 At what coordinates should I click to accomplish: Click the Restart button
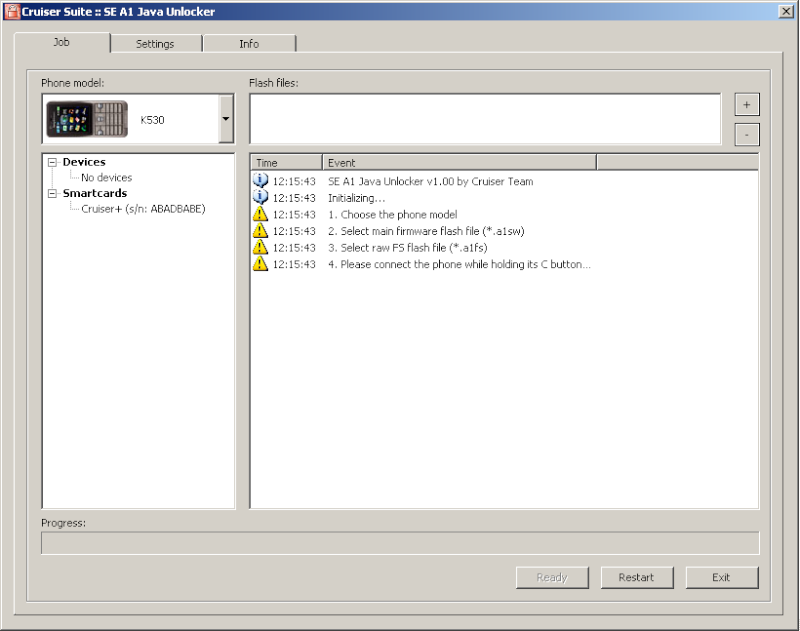point(636,577)
